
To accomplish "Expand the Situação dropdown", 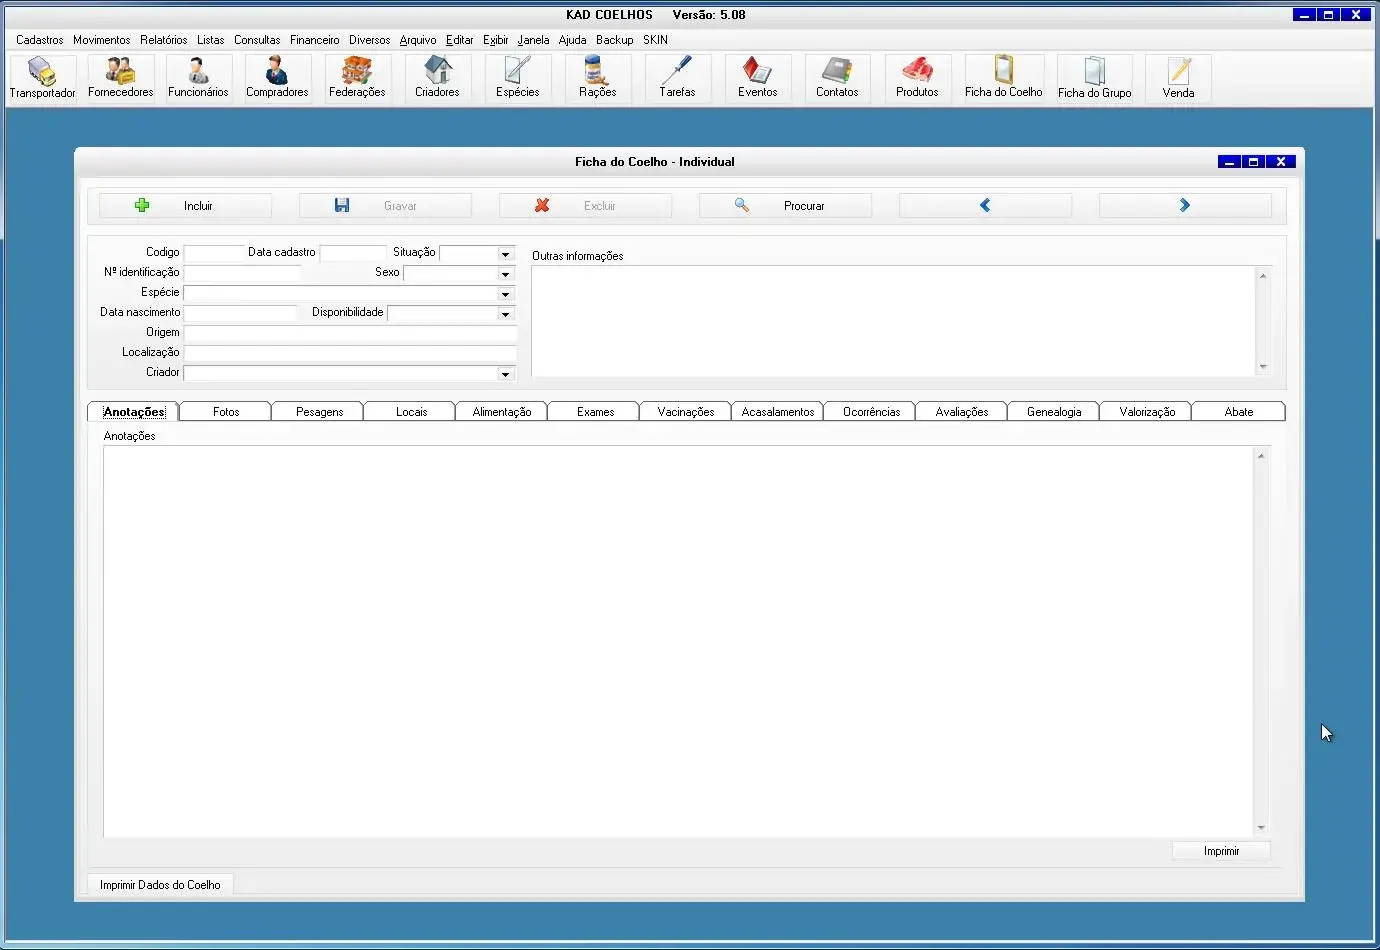I will point(505,254).
